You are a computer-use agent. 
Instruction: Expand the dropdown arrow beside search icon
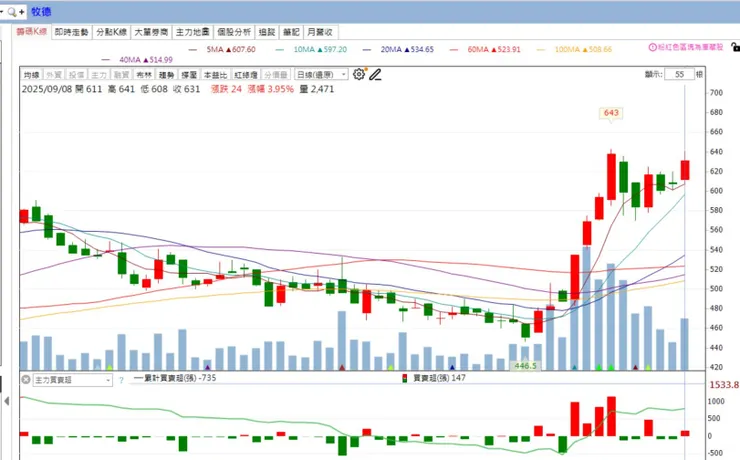(x=2, y=12)
